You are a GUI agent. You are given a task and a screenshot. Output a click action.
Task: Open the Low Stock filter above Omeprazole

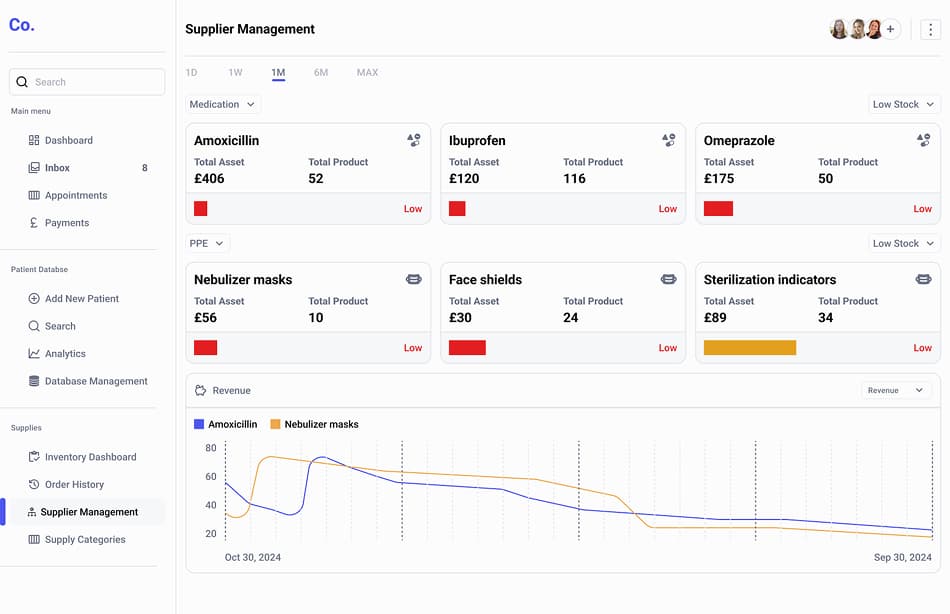[x=903, y=104]
